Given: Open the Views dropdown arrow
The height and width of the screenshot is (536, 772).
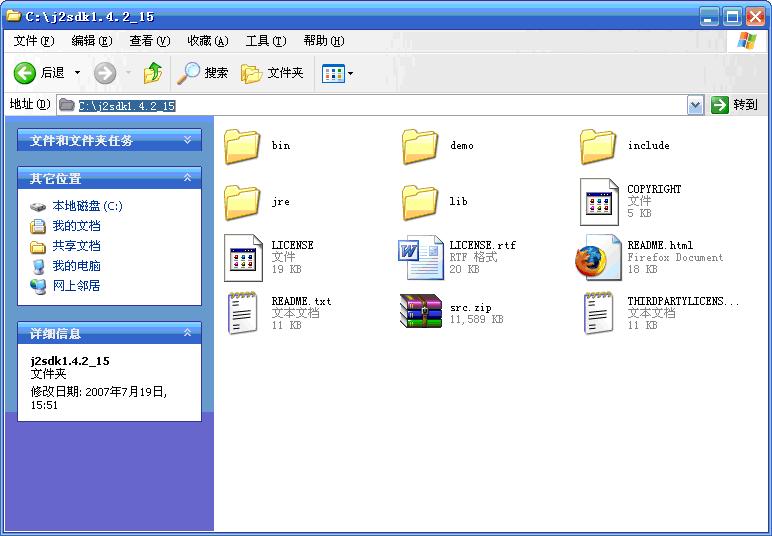Looking at the screenshot, I should point(350,74).
